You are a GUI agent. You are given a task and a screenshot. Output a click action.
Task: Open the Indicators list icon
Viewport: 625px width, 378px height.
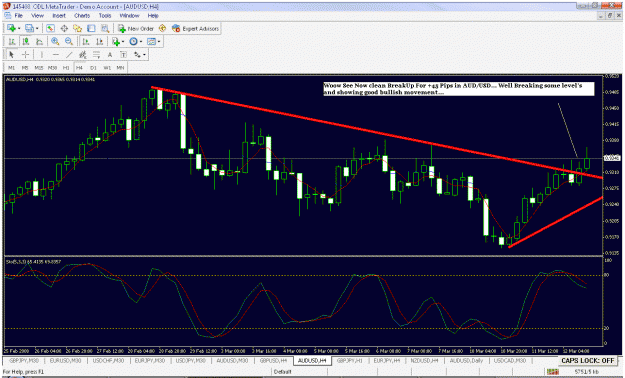[116, 41]
